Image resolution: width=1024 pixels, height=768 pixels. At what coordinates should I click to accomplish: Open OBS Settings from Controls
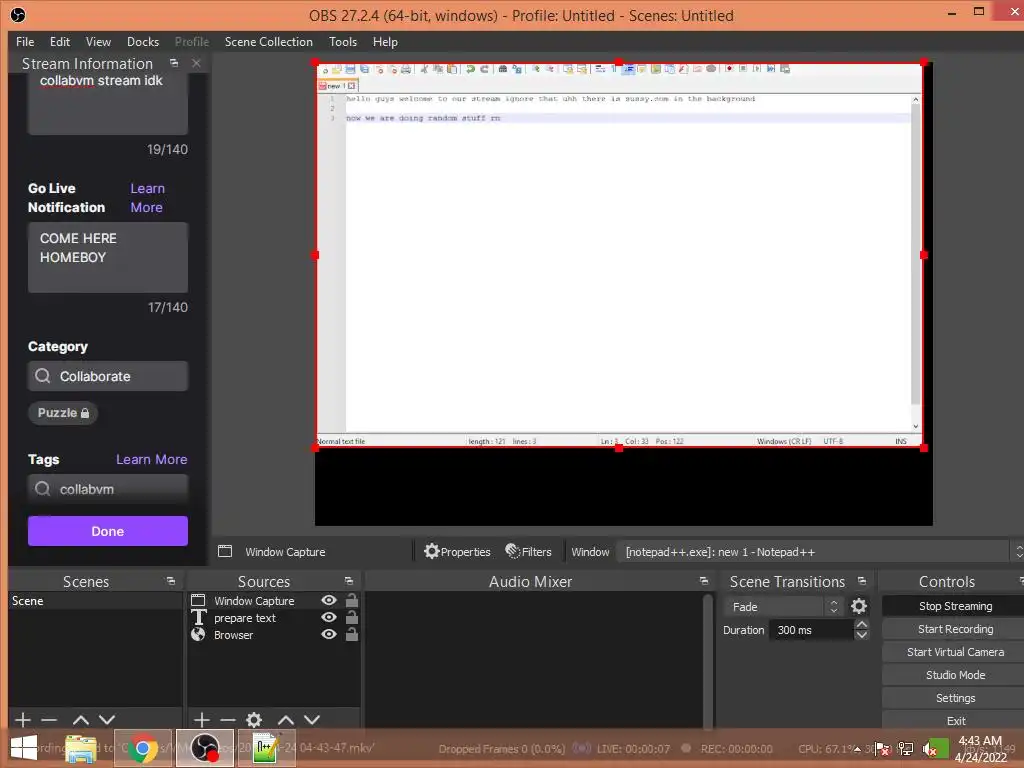[955, 698]
